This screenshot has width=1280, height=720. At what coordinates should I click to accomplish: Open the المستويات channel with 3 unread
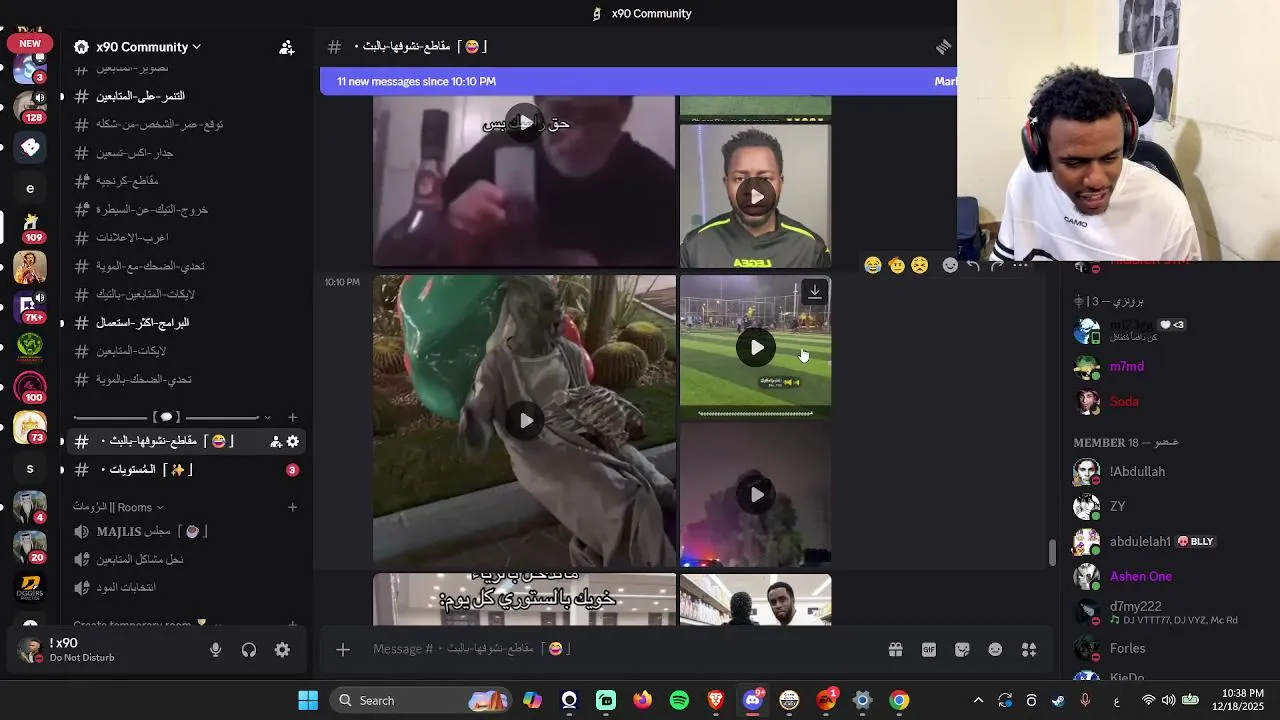coord(185,470)
